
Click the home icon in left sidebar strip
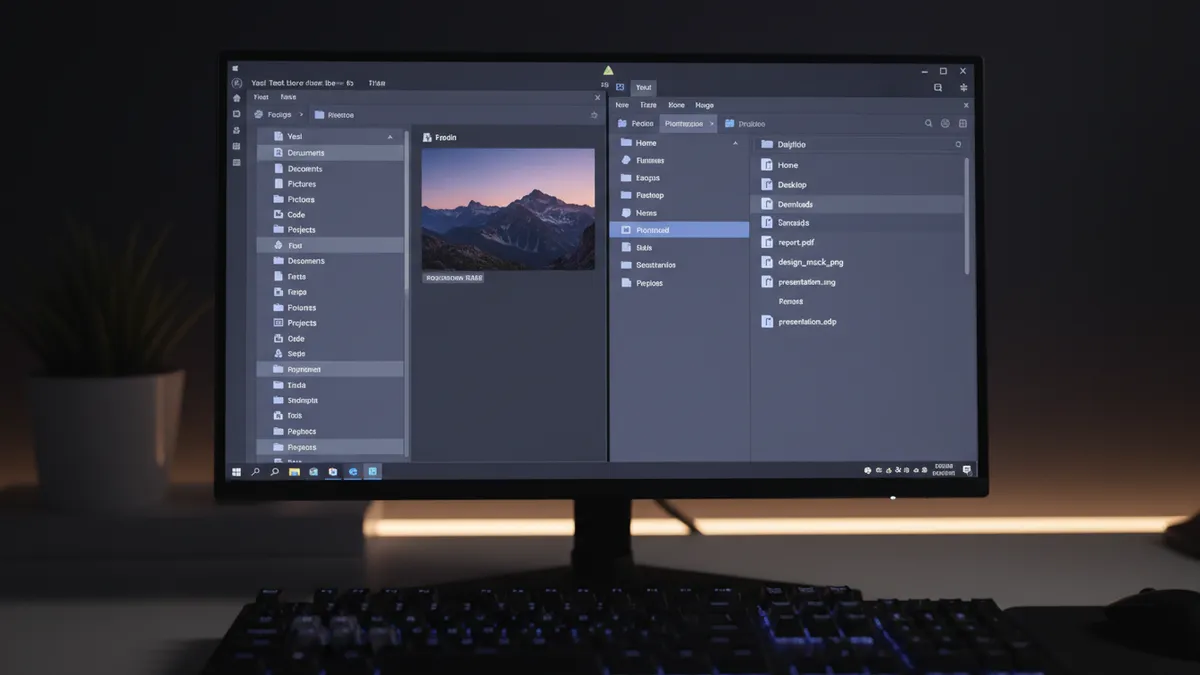[x=237, y=98]
